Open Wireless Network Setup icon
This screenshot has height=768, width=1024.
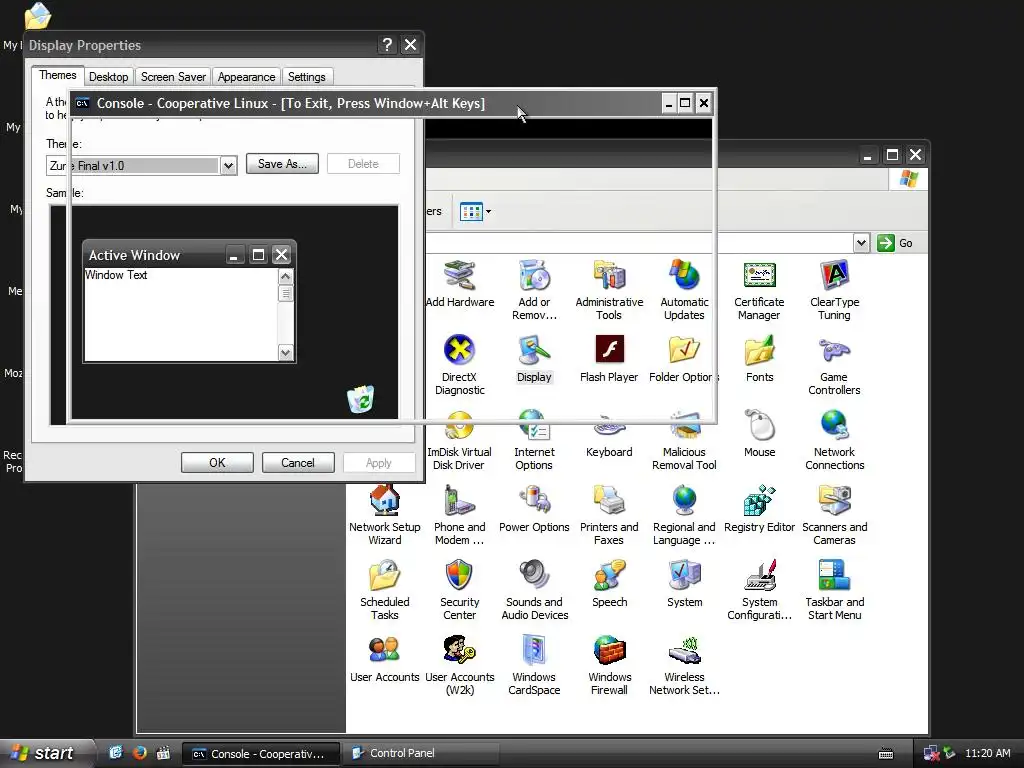(684, 650)
